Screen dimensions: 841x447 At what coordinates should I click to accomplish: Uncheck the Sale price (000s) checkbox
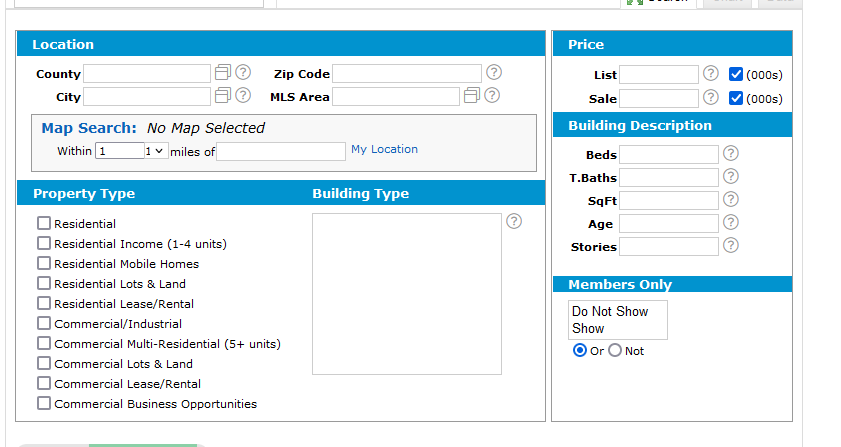coord(736,98)
